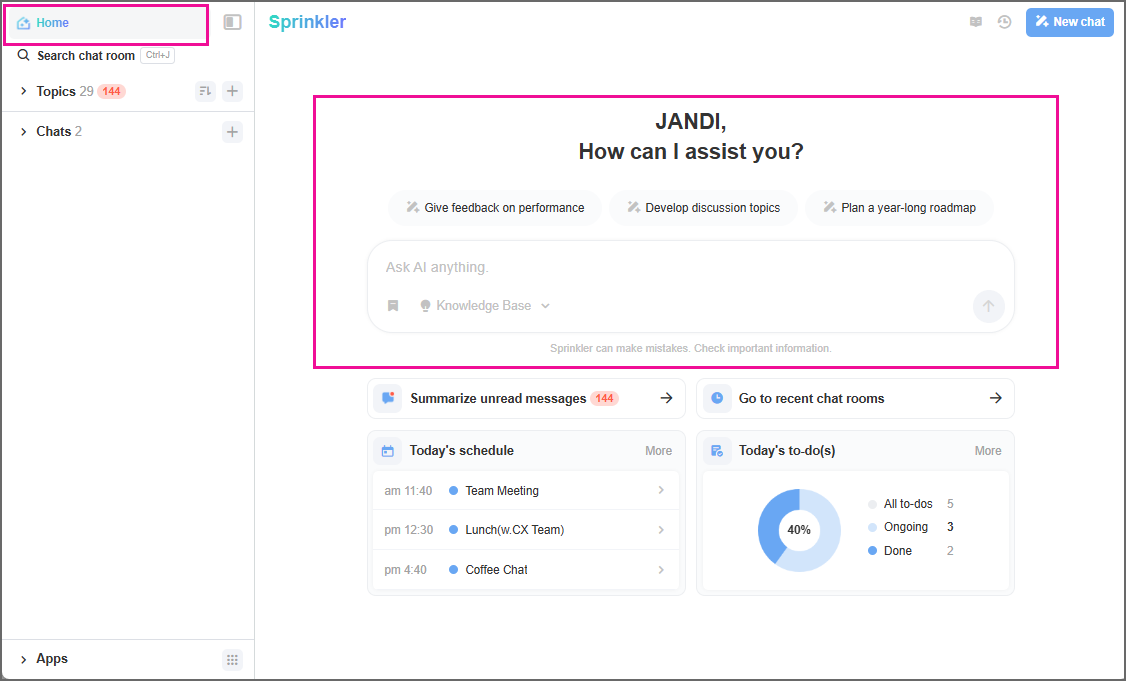The image size is (1126, 681).
Task: Click the pm 12:30 time text
Action: (x=409, y=530)
